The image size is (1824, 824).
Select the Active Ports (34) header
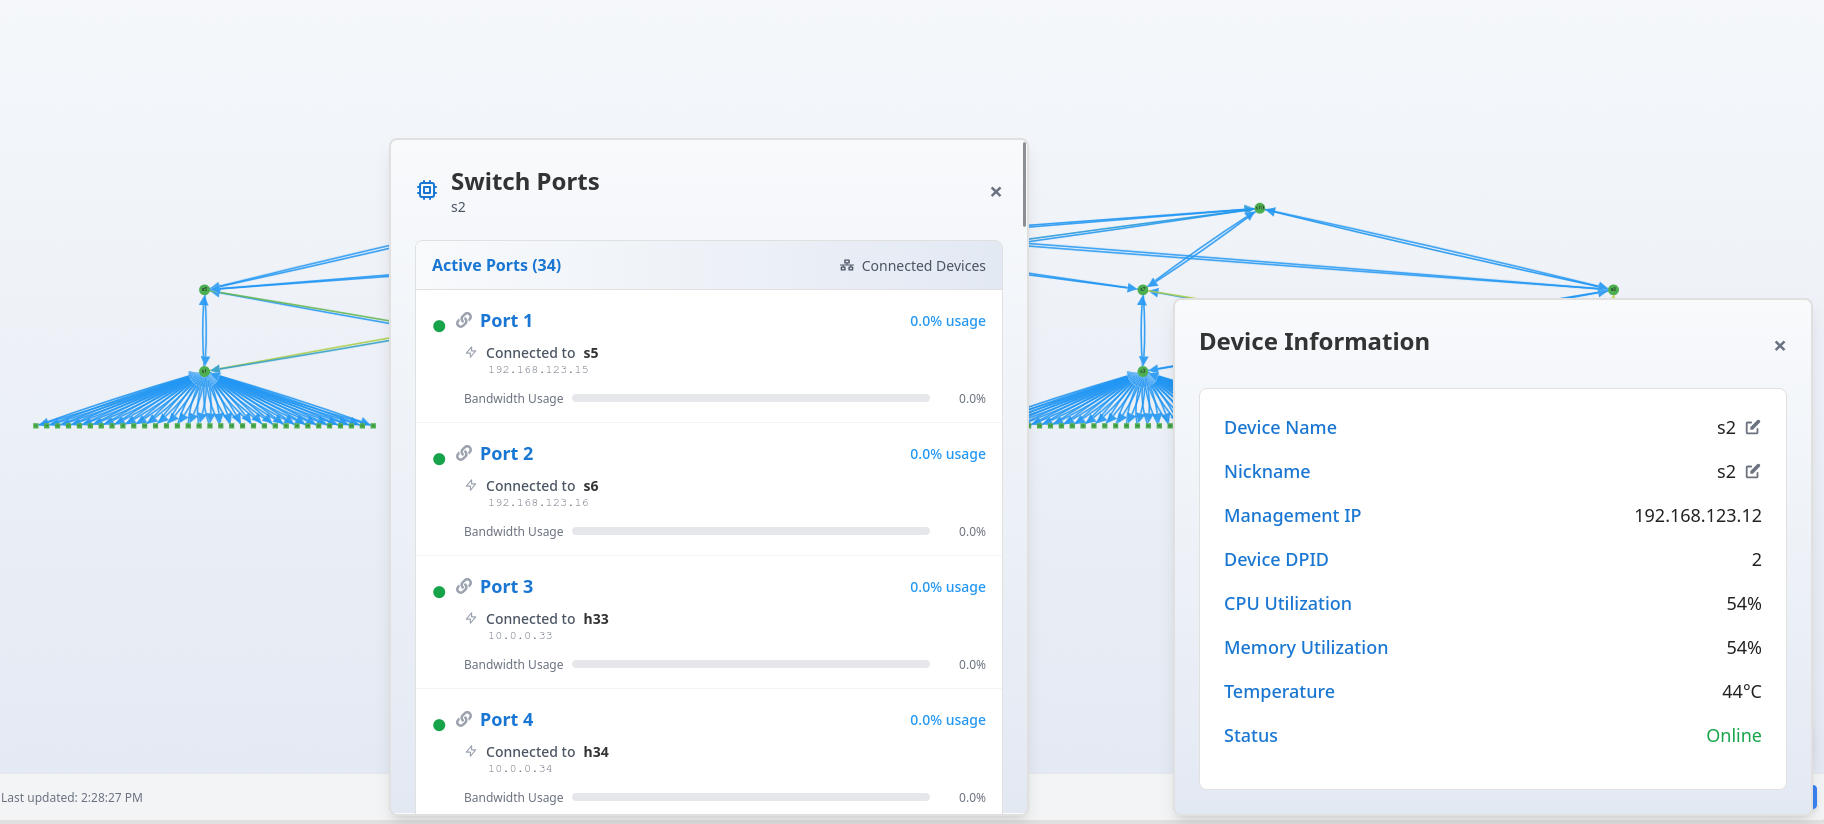[x=496, y=265]
